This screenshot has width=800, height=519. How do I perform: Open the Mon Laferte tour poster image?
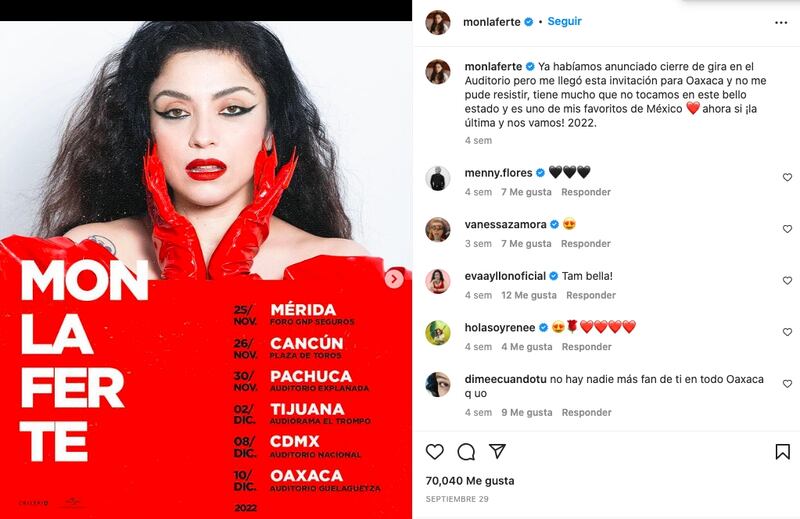point(206,270)
